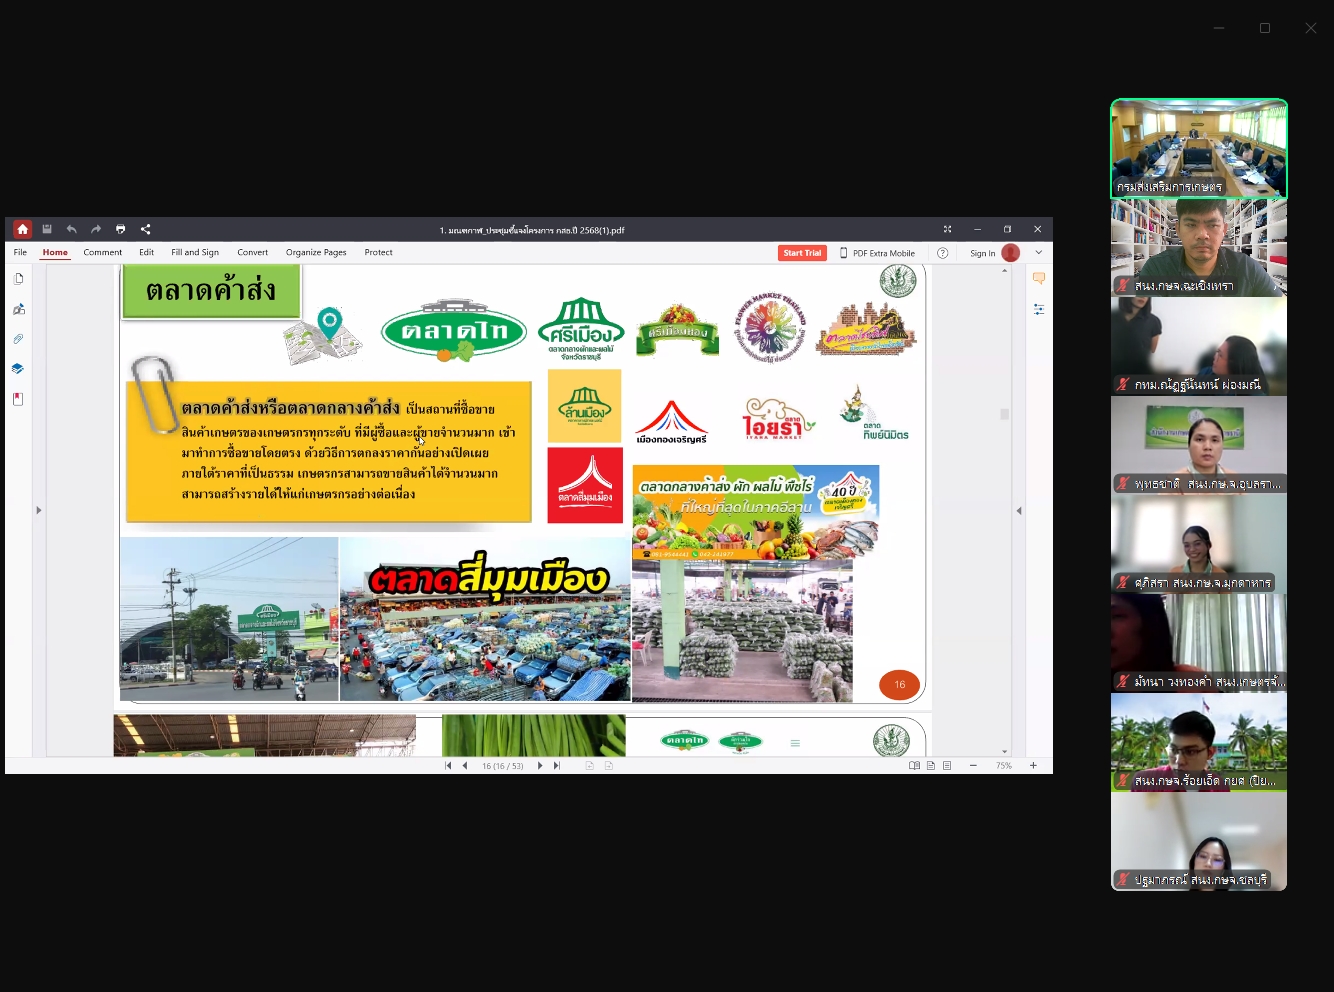
Task: Open the Convert tab
Action: (253, 253)
